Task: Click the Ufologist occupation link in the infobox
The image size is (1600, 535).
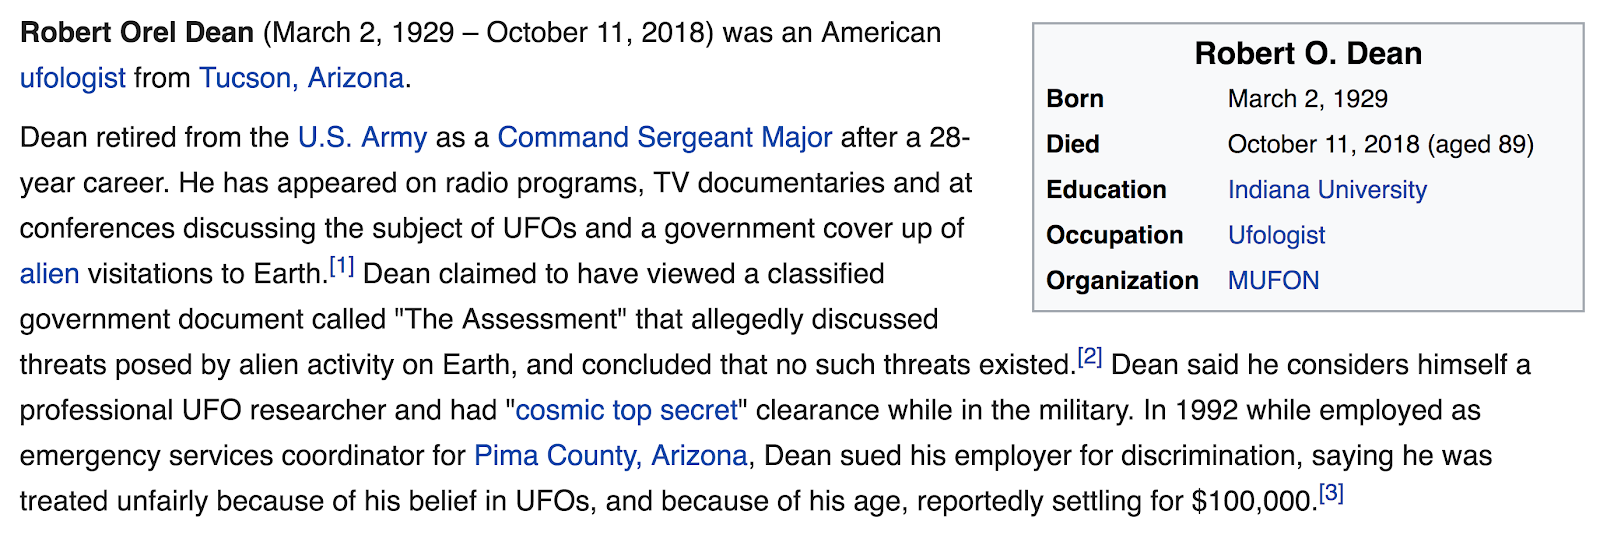Action: click(x=1276, y=236)
